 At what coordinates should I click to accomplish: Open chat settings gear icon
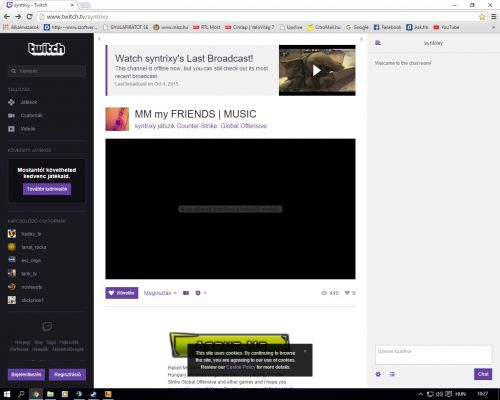pyautogui.click(x=378, y=374)
